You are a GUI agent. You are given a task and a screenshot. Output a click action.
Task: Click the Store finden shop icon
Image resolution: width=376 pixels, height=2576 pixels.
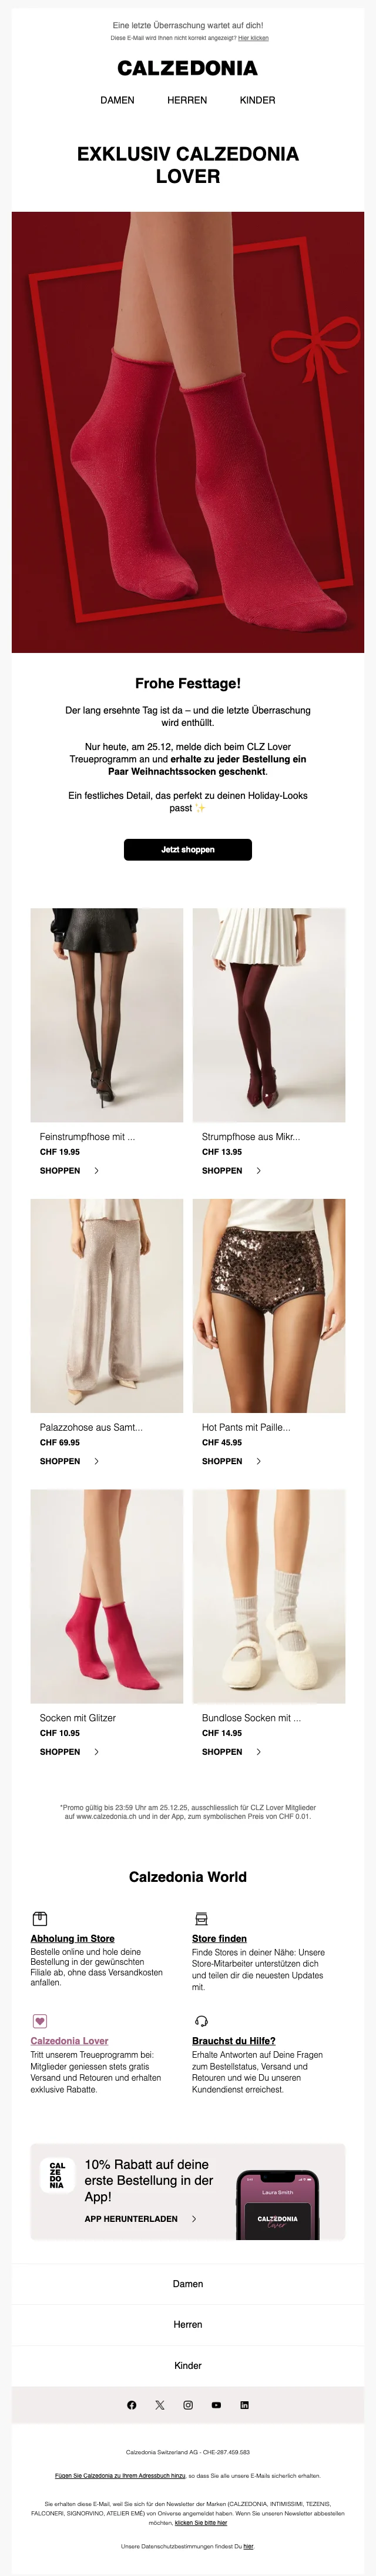201,1918
